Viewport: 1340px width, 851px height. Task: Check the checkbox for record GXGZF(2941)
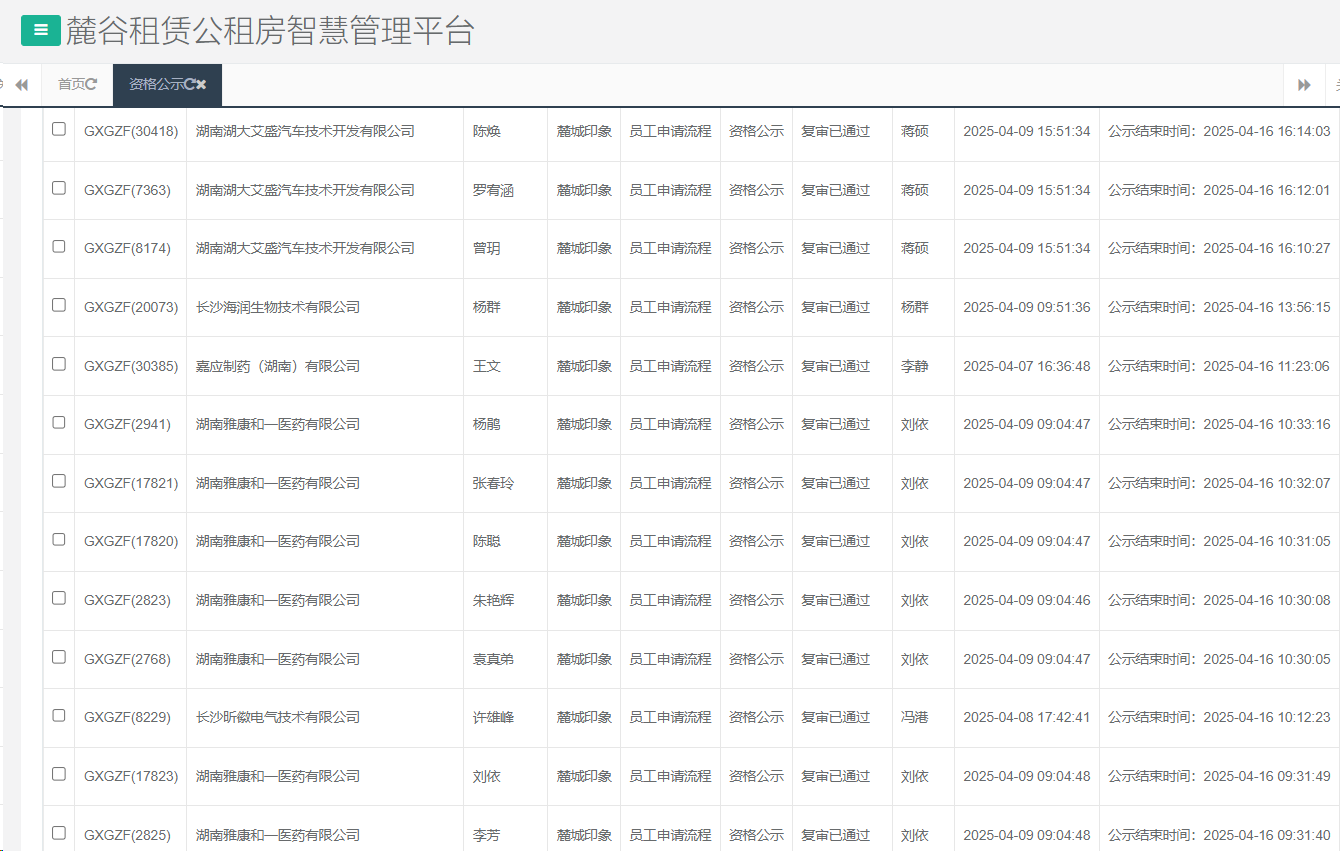point(57,424)
